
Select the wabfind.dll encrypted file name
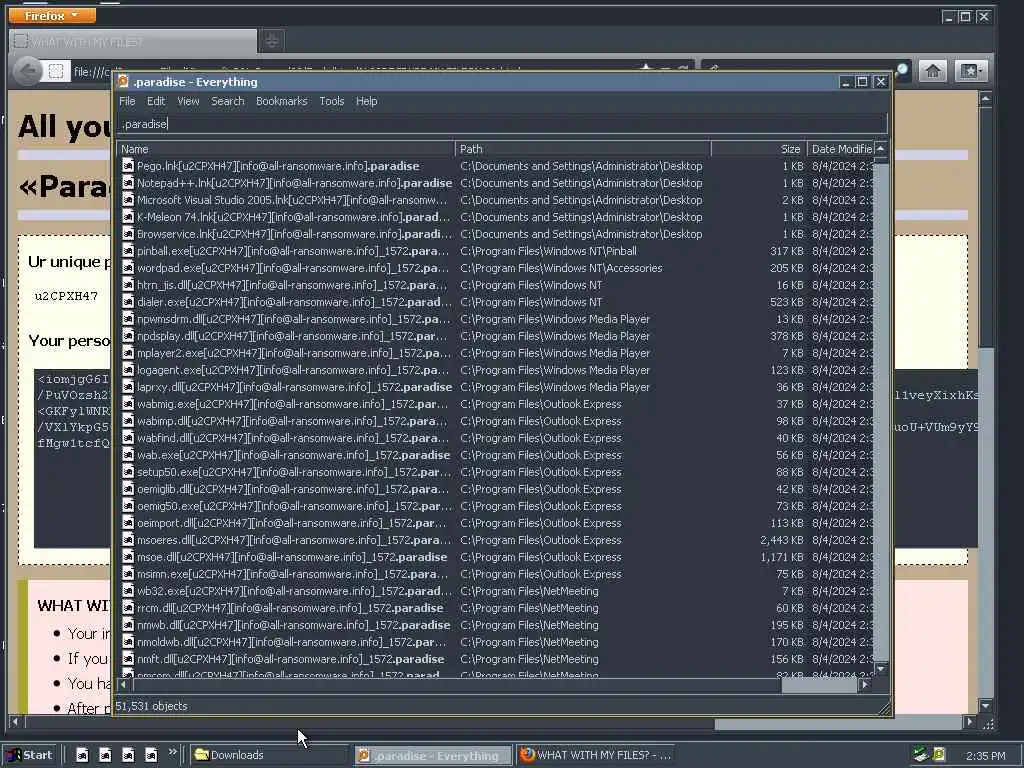pyautogui.click(x=293, y=438)
